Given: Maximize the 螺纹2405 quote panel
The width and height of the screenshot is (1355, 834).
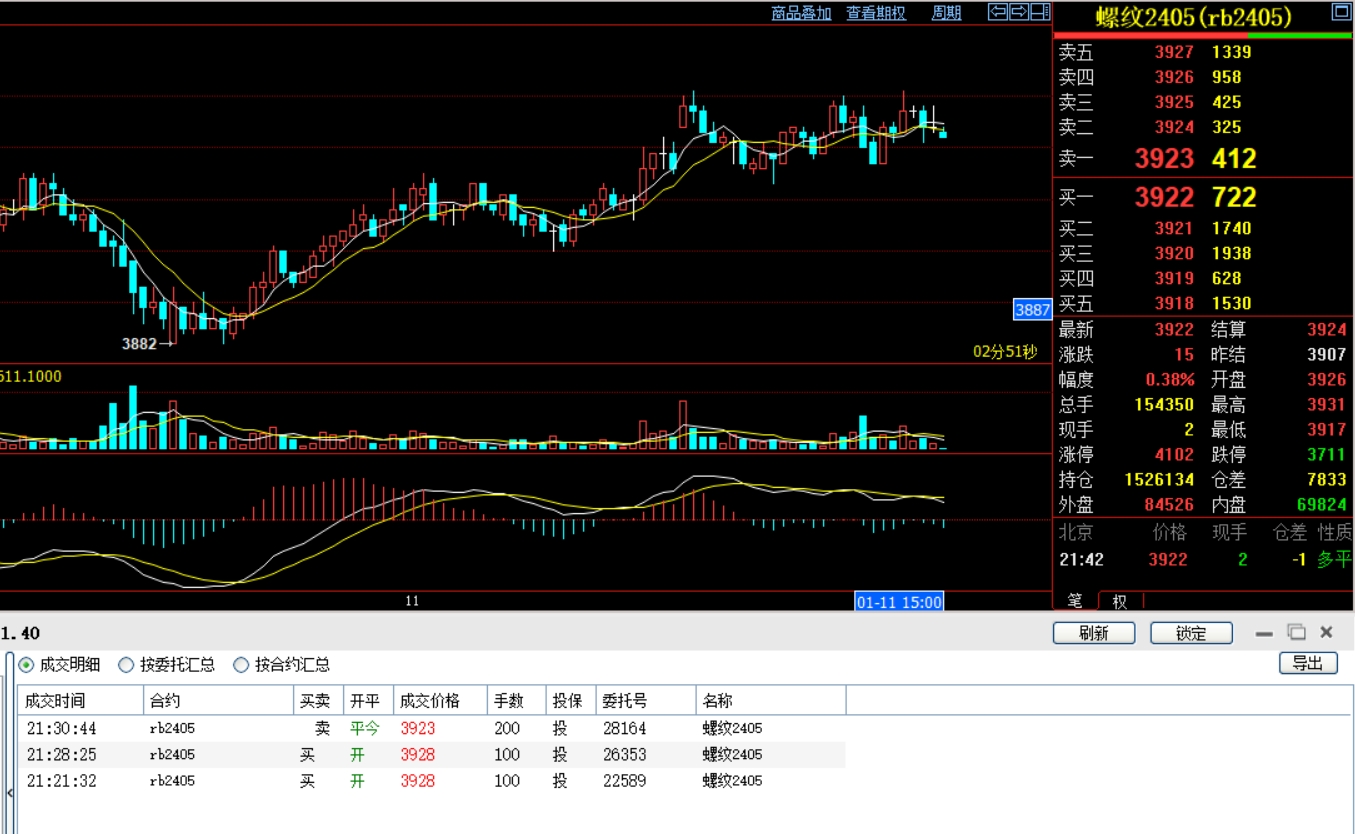Looking at the screenshot, I should [1341, 12].
